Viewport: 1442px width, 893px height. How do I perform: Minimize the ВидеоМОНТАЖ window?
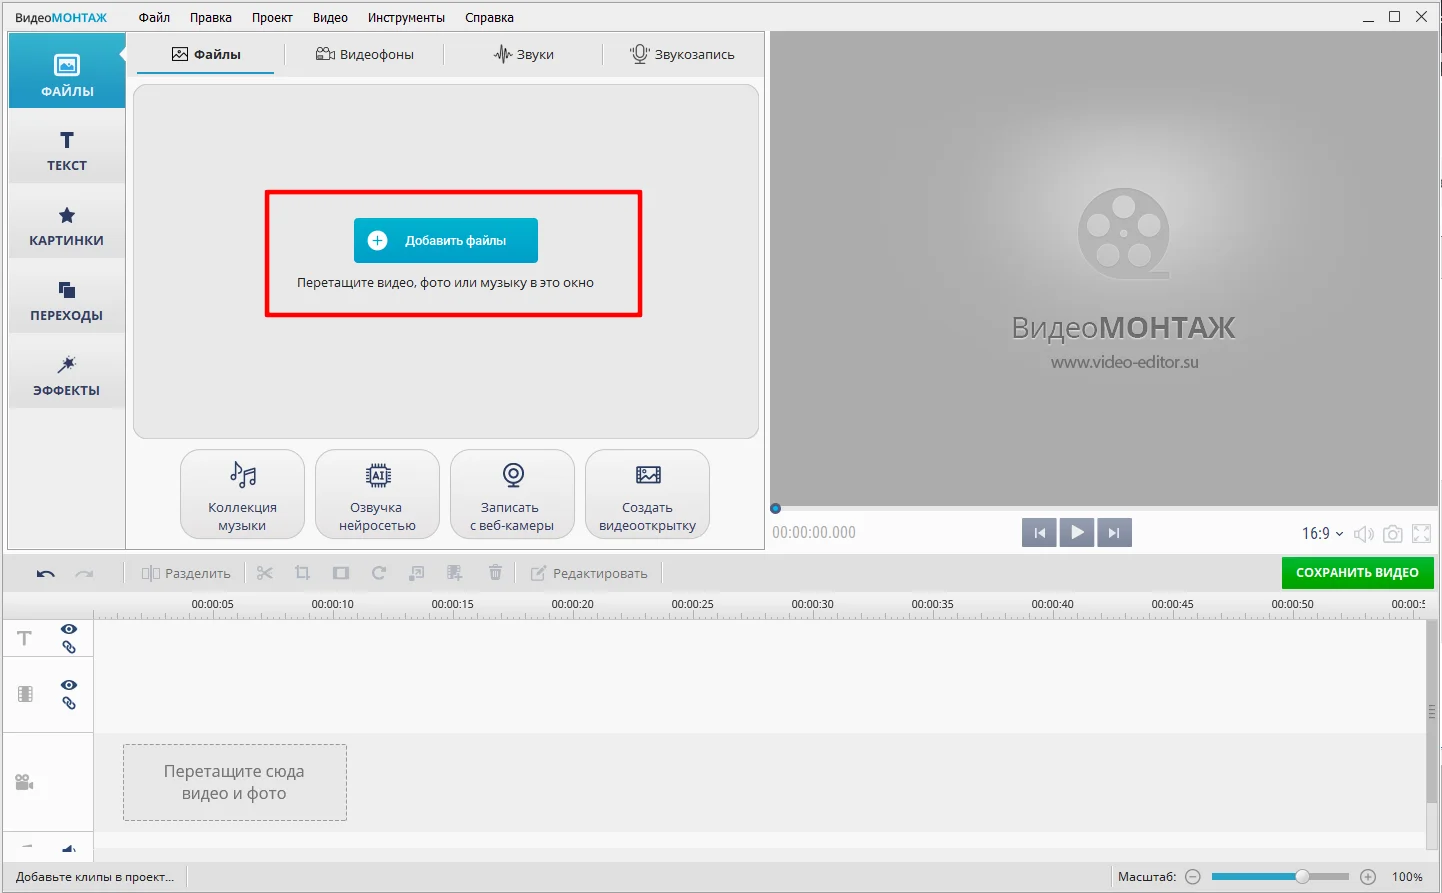[x=1368, y=17]
